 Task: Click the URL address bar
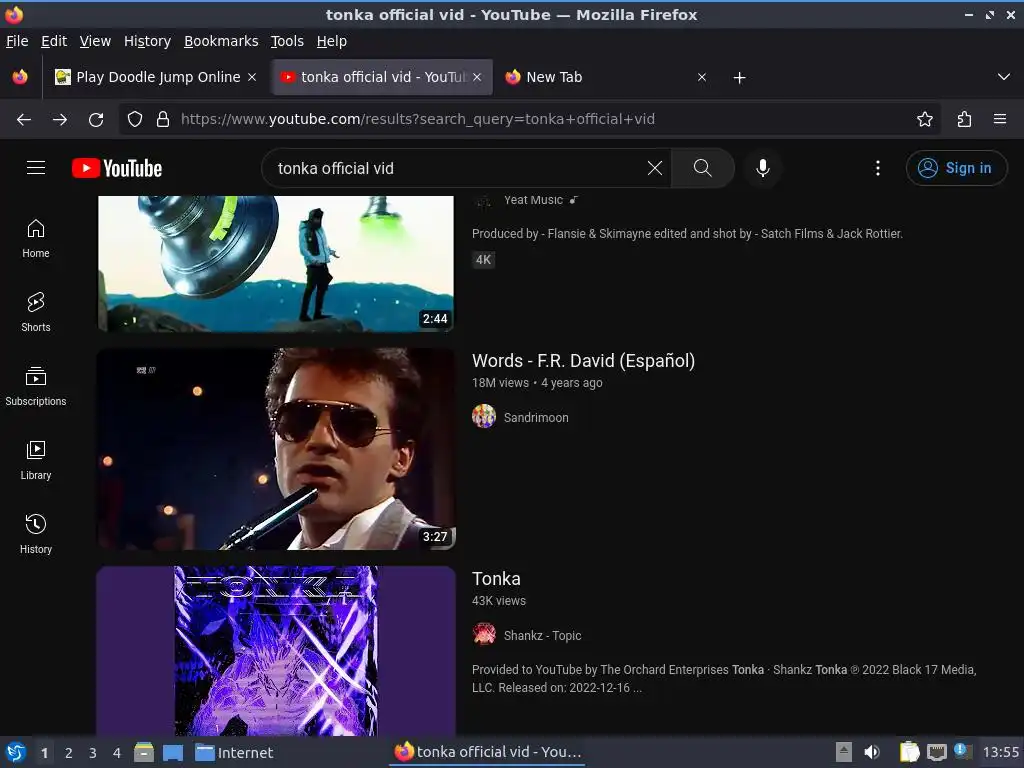[531, 119]
